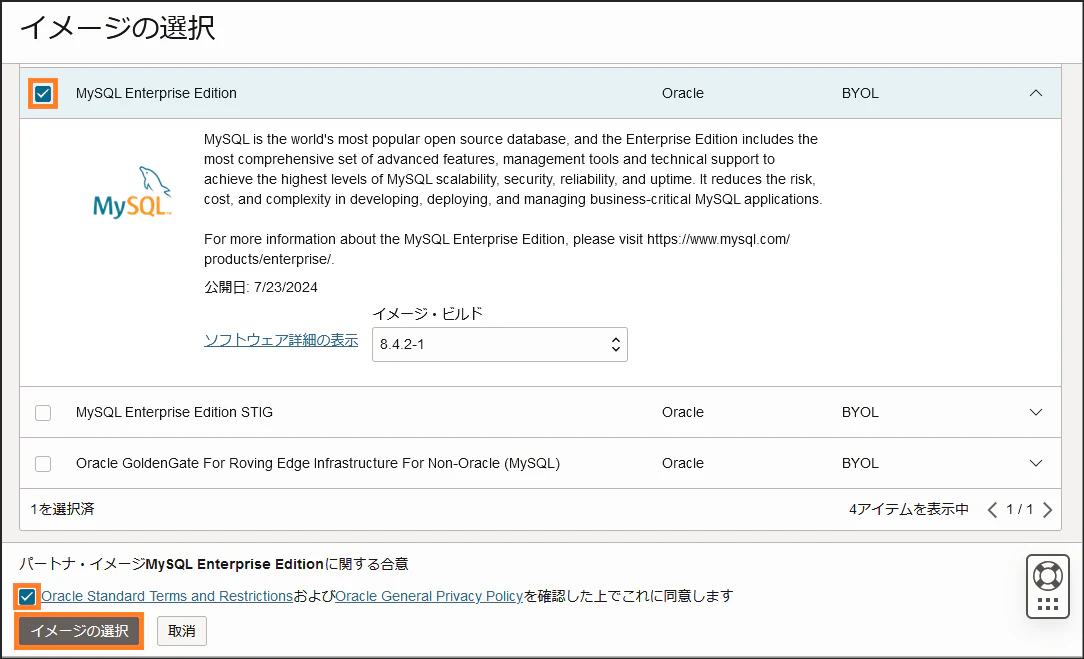This screenshot has width=1084, height=659.
Task: Click the 取消 cancel button
Action: coord(182,631)
